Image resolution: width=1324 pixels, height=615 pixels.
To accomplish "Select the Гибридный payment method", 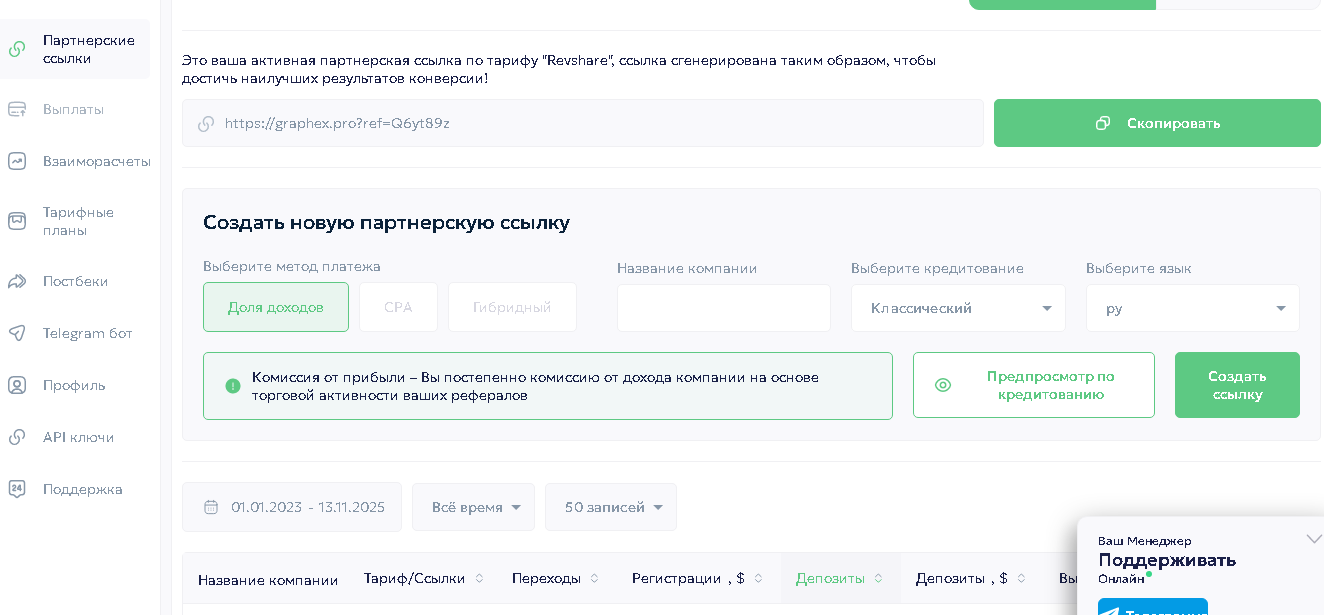I will [x=512, y=307].
